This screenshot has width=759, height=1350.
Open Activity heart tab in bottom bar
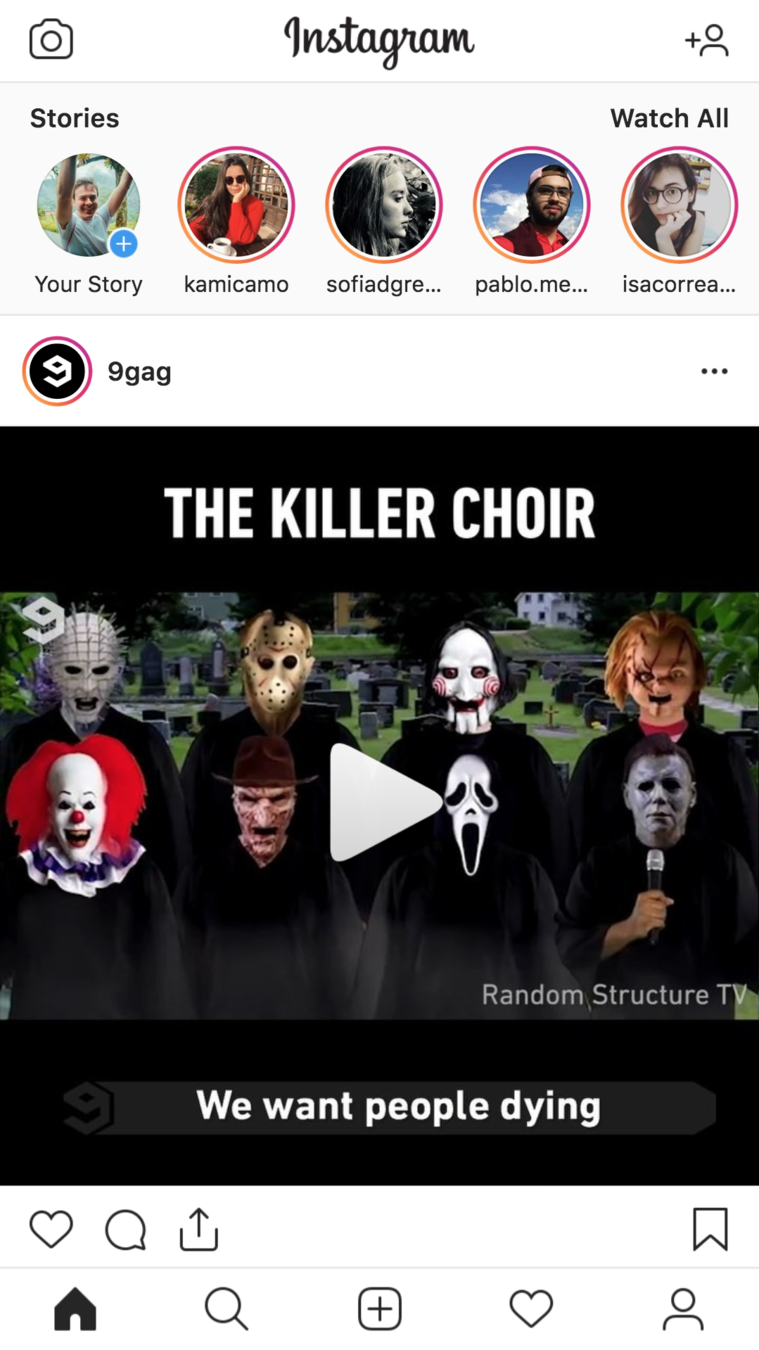tap(531, 1309)
